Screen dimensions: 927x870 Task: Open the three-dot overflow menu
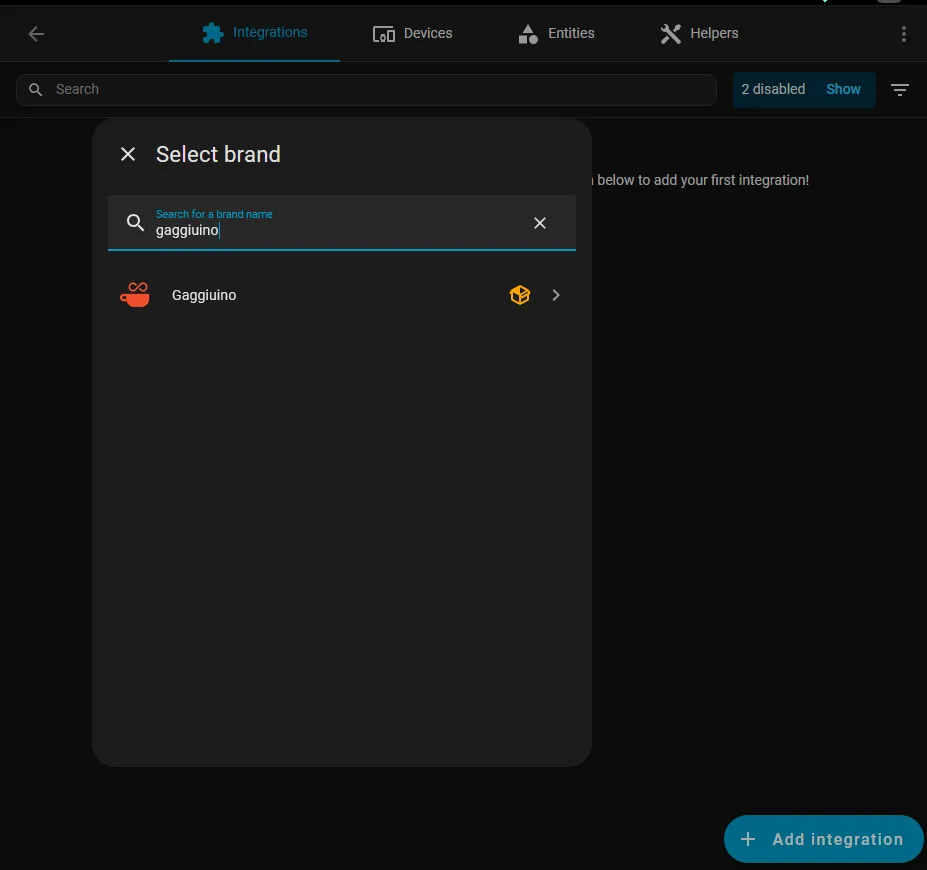pyautogui.click(x=903, y=34)
